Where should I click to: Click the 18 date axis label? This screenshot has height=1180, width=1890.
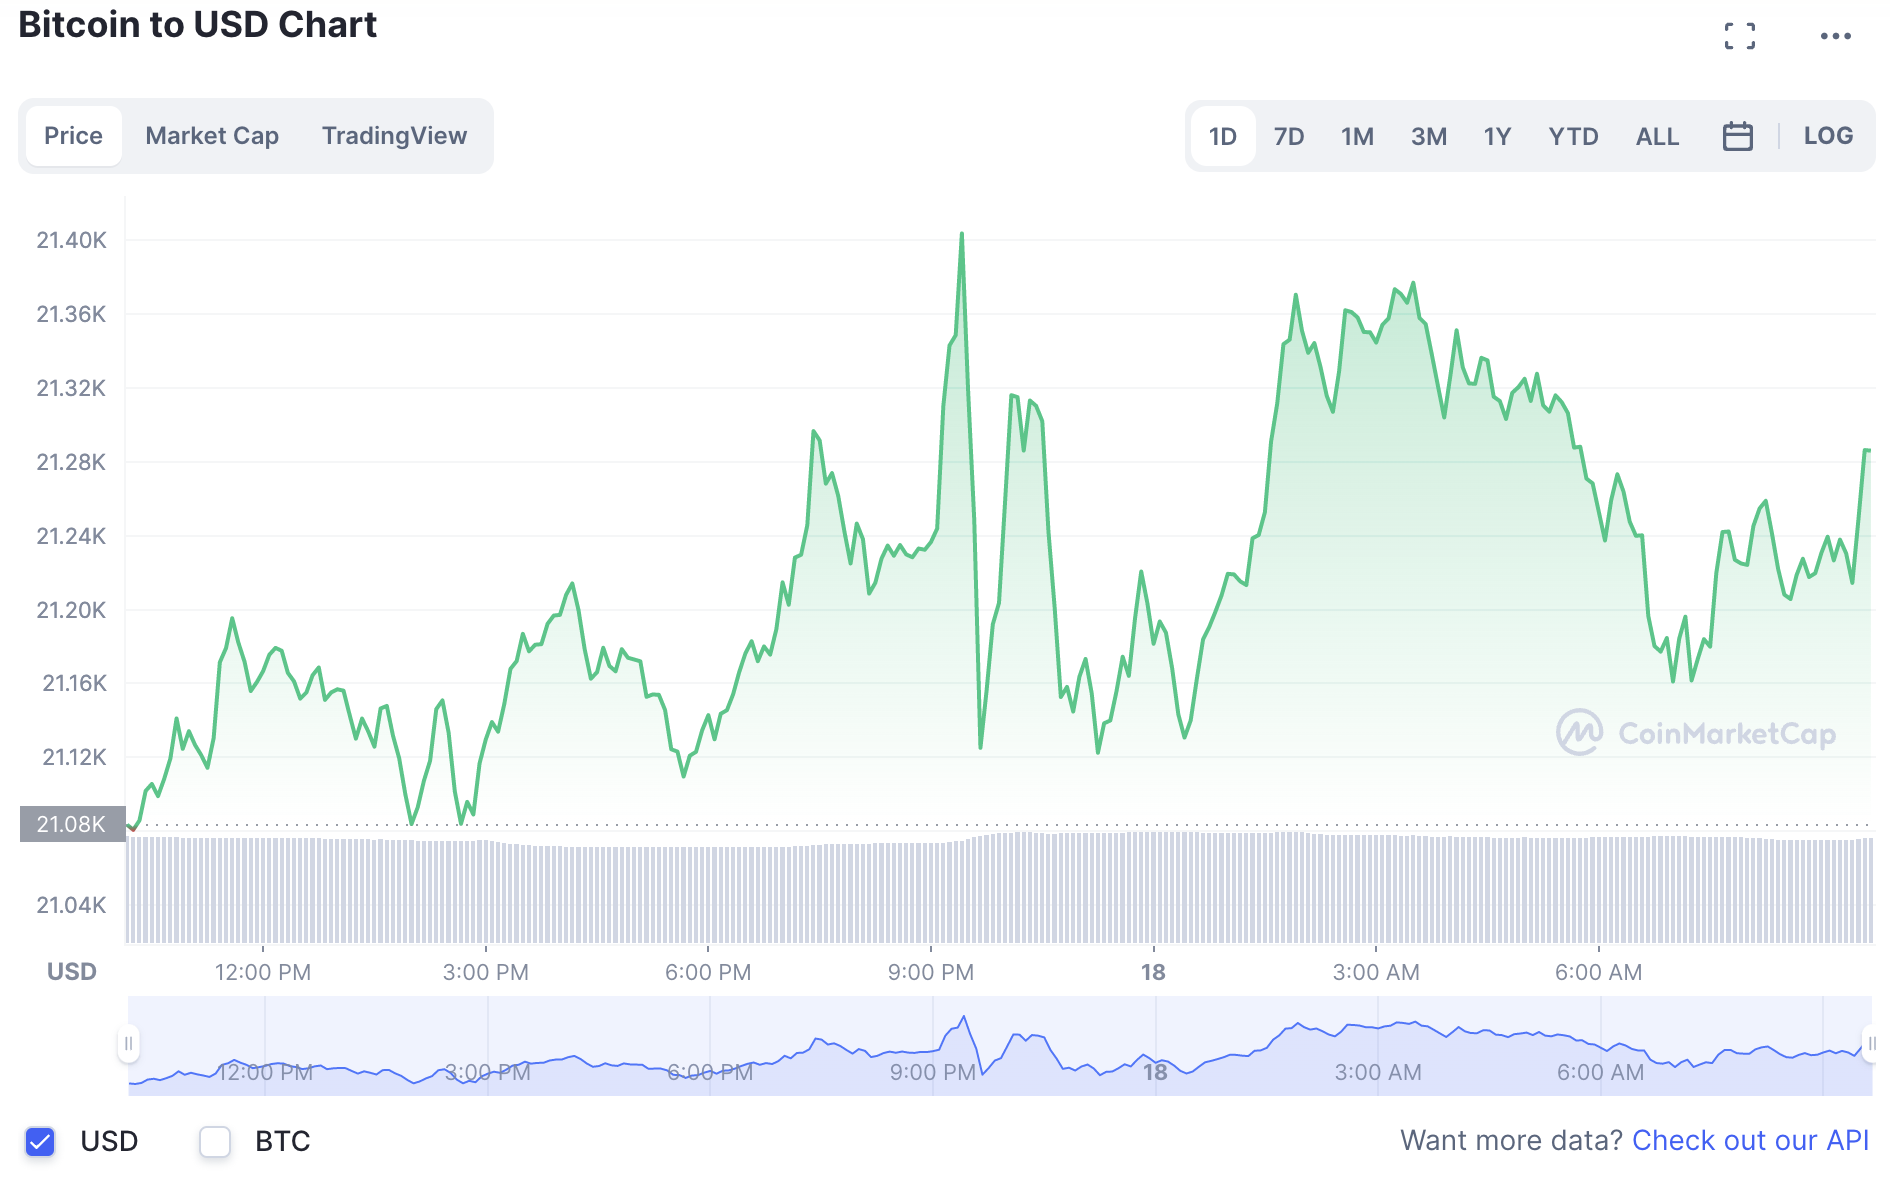[x=1153, y=972]
